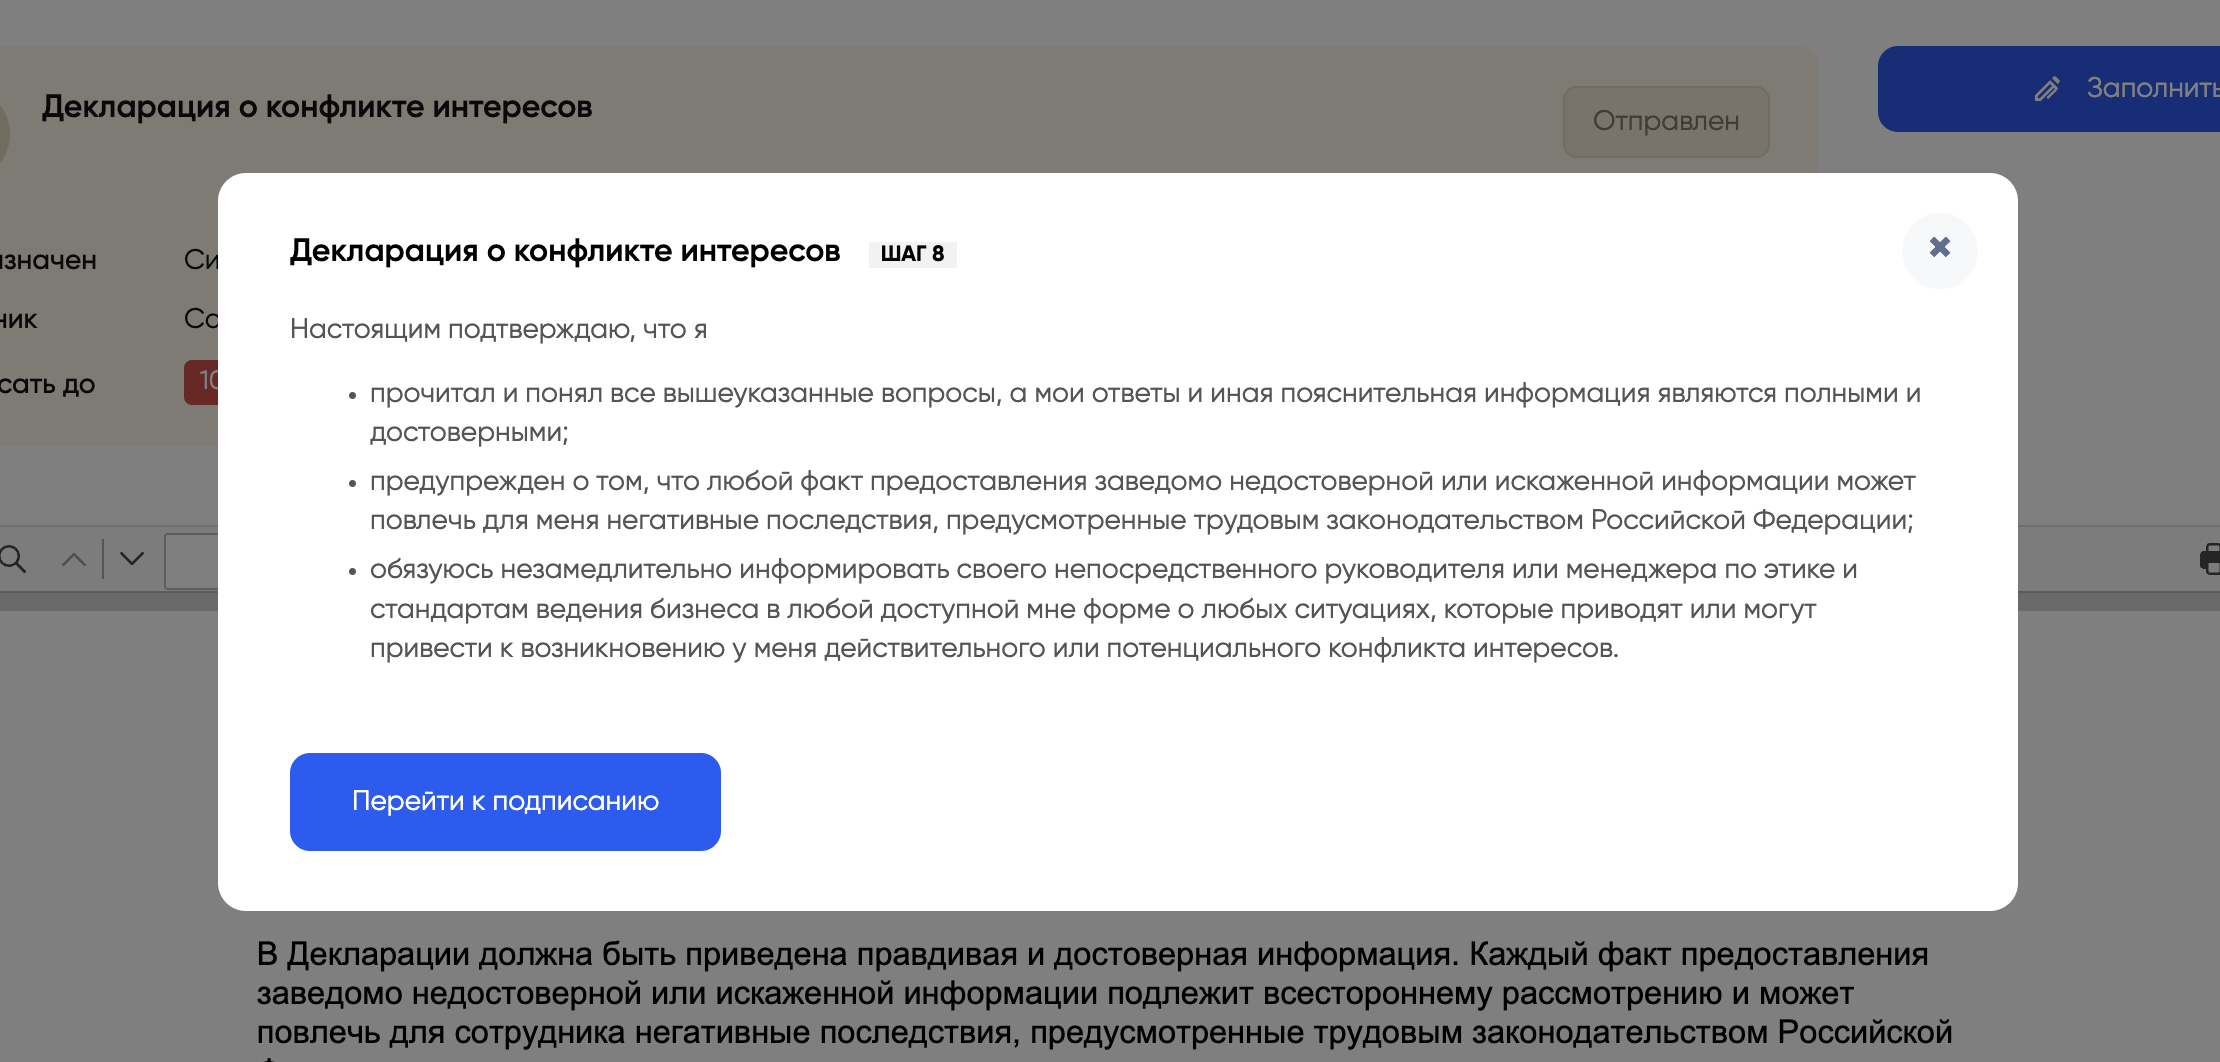Click the bullet starting with 'обязуюсь незамедлительно информировать'
Screen dimensions: 2220x1062
pyautogui.click(x=1112, y=608)
